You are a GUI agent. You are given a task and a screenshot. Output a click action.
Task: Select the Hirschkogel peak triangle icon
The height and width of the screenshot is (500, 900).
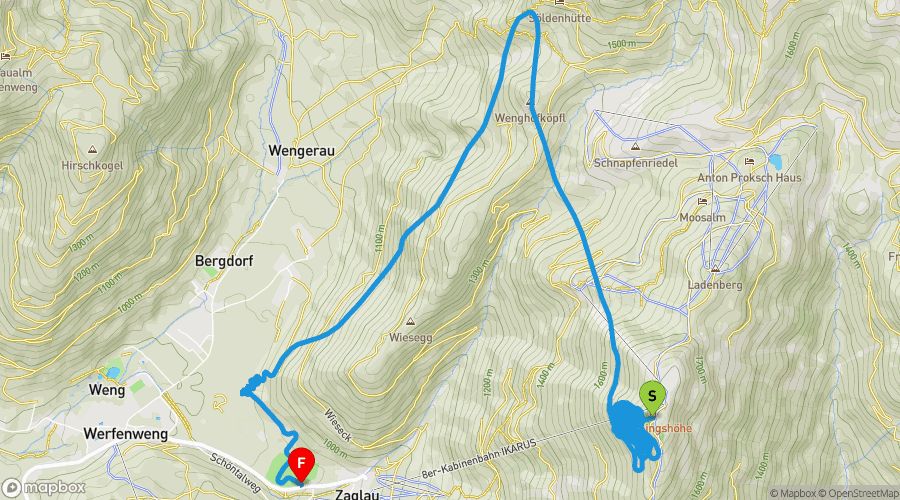(92, 150)
